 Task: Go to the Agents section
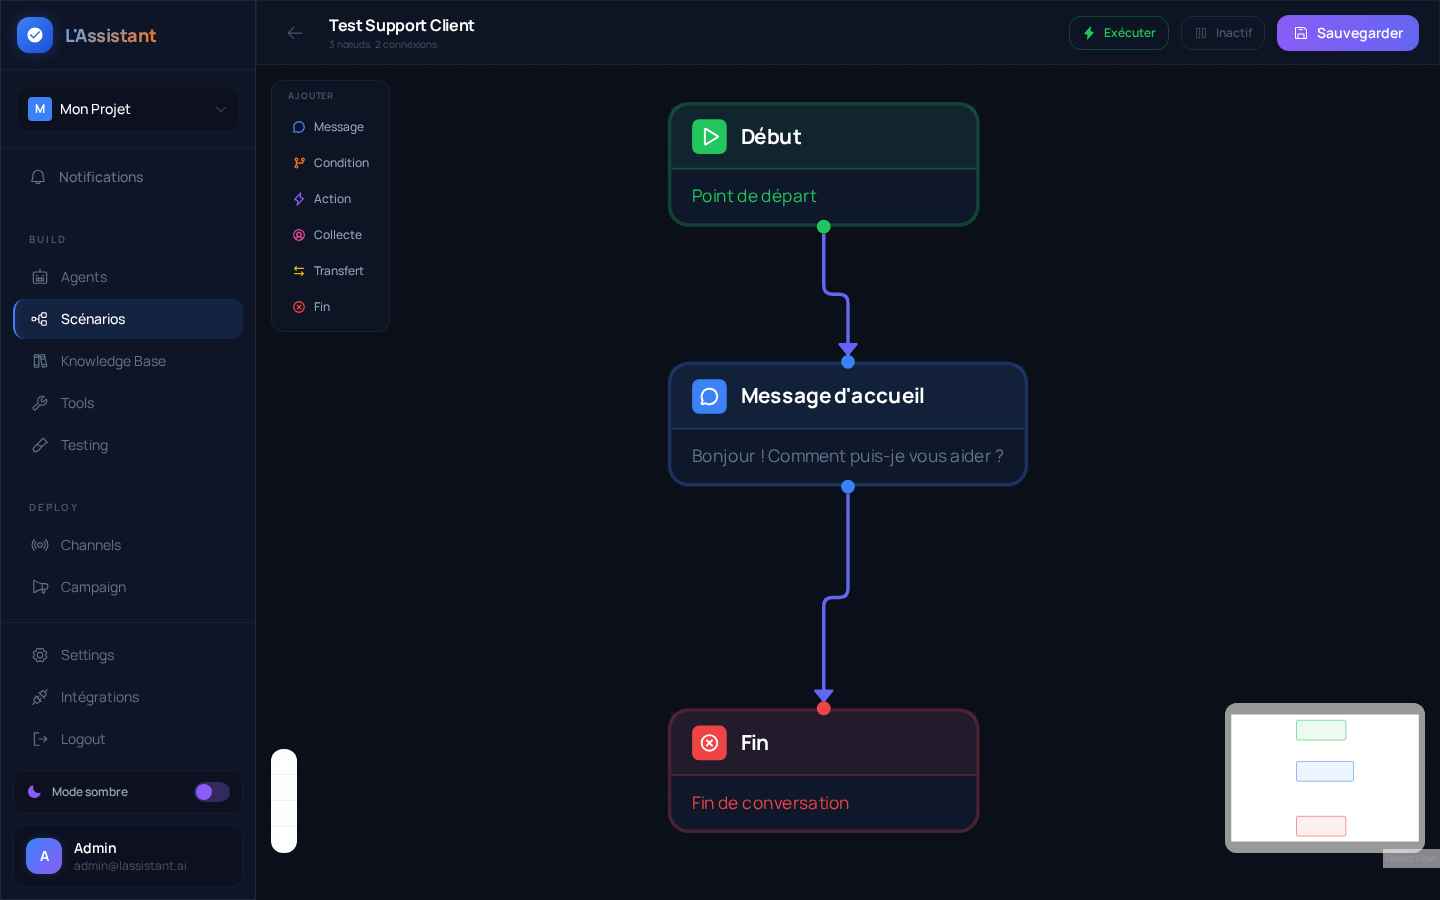83,277
